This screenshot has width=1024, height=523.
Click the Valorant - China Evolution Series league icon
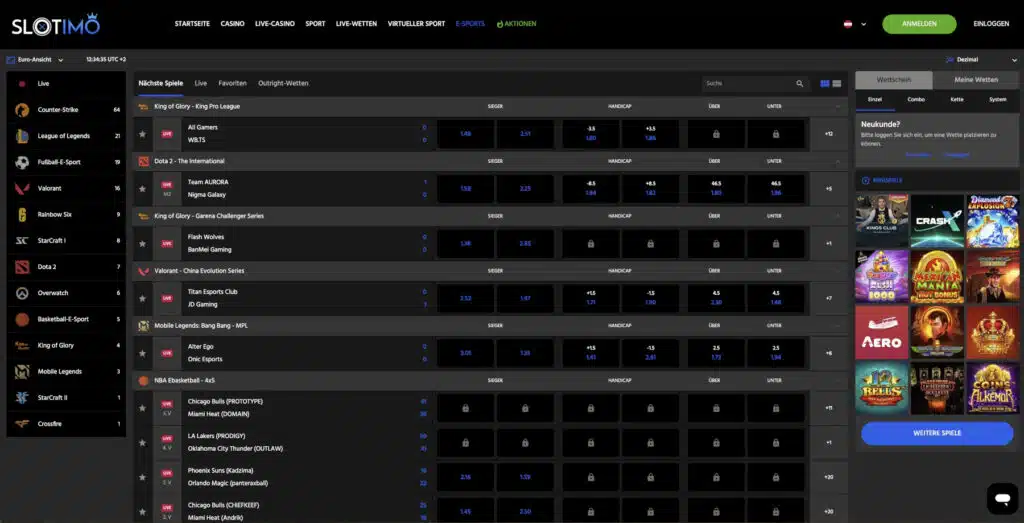pyautogui.click(x=144, y=271)
